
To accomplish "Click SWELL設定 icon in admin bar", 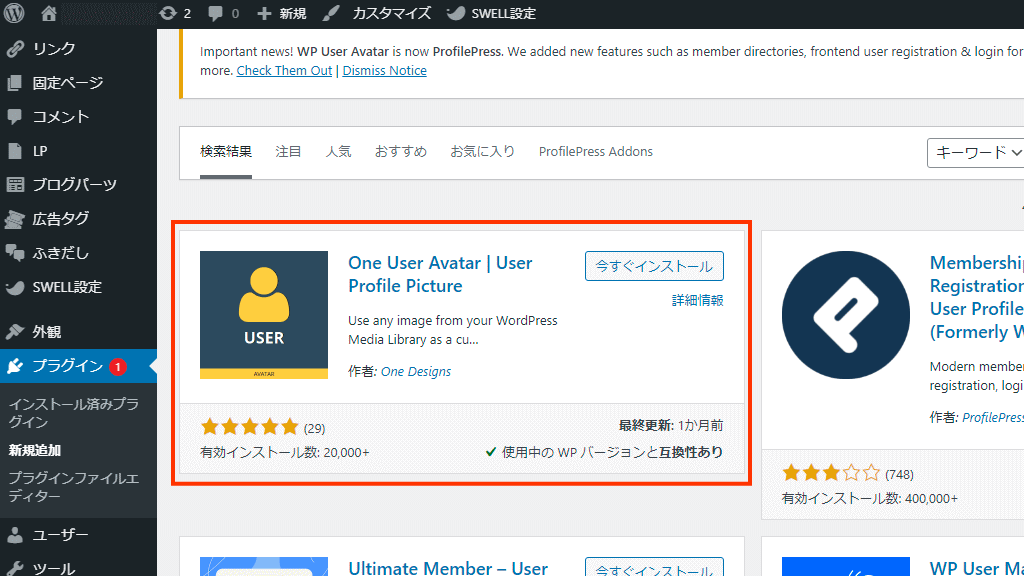I will click(455, 13).
